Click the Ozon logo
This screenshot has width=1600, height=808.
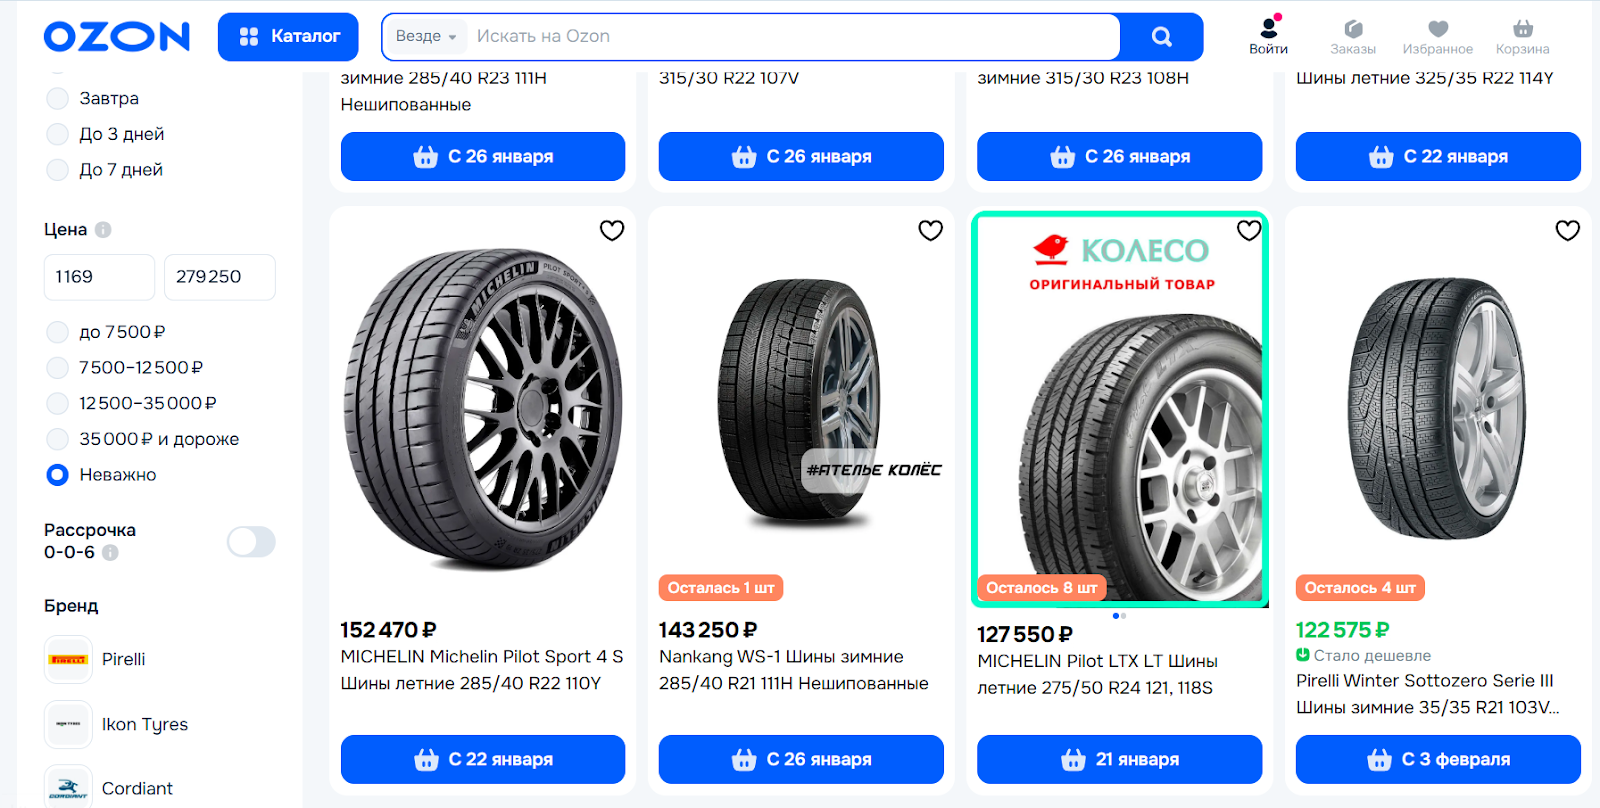(116, 37)
